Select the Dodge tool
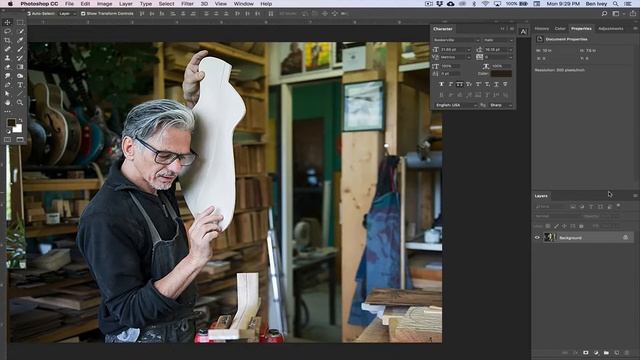 [20, 76]
